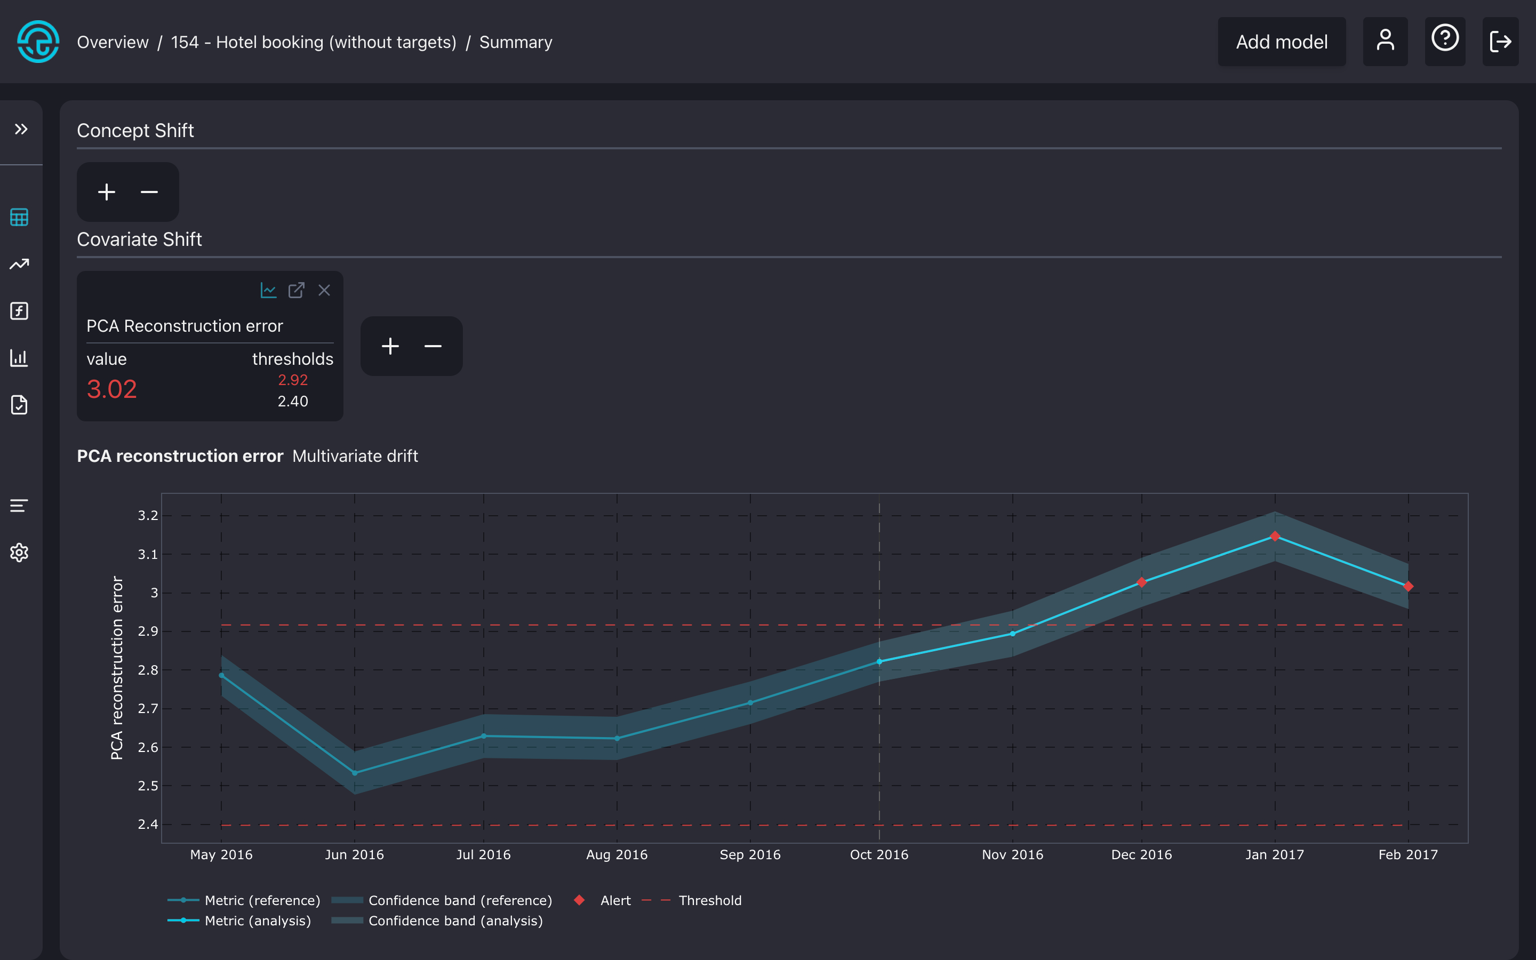Open Hotel booking model breadcrumb

tap(313, 42)
